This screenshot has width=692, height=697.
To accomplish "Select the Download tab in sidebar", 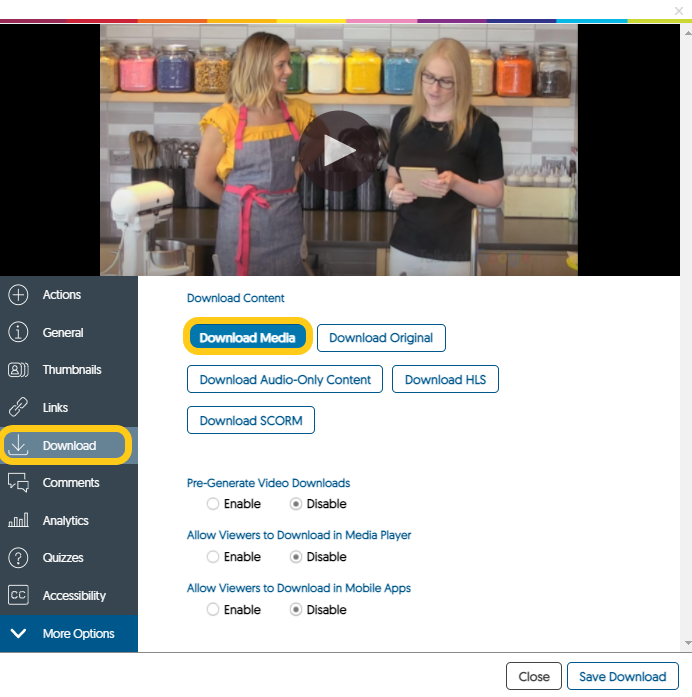I will point(68,446).
